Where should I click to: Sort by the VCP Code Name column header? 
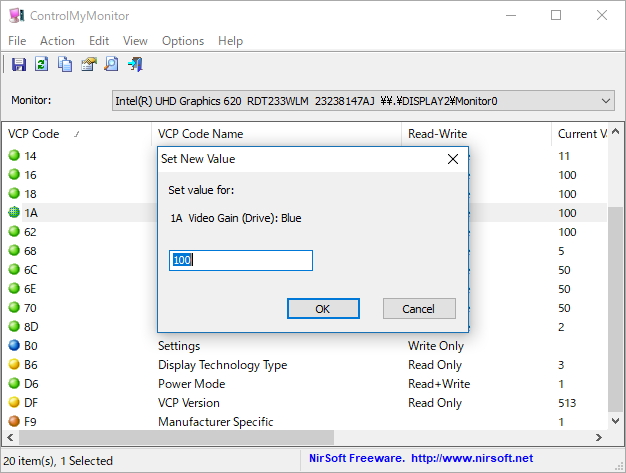click(276, 134)
